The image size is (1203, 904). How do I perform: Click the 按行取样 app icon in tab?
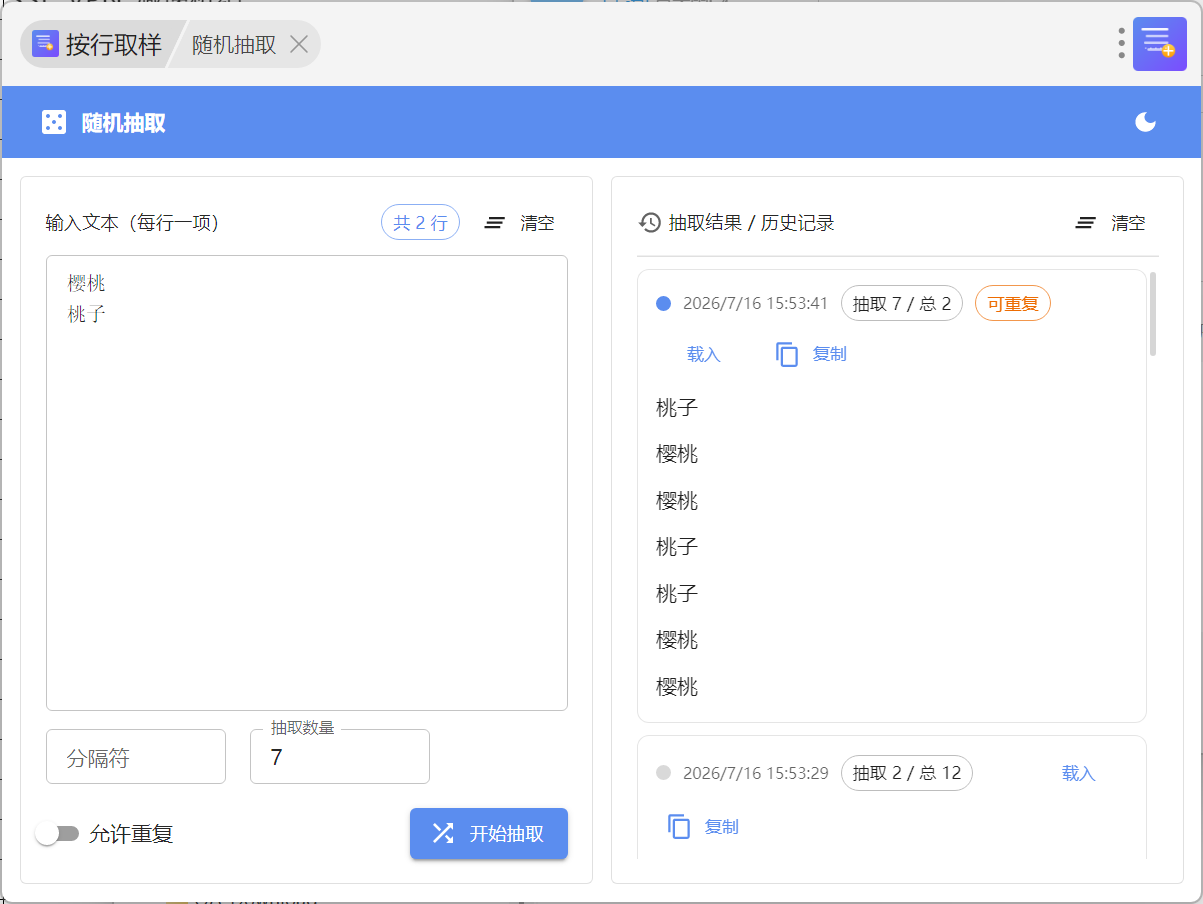(45, 44)
